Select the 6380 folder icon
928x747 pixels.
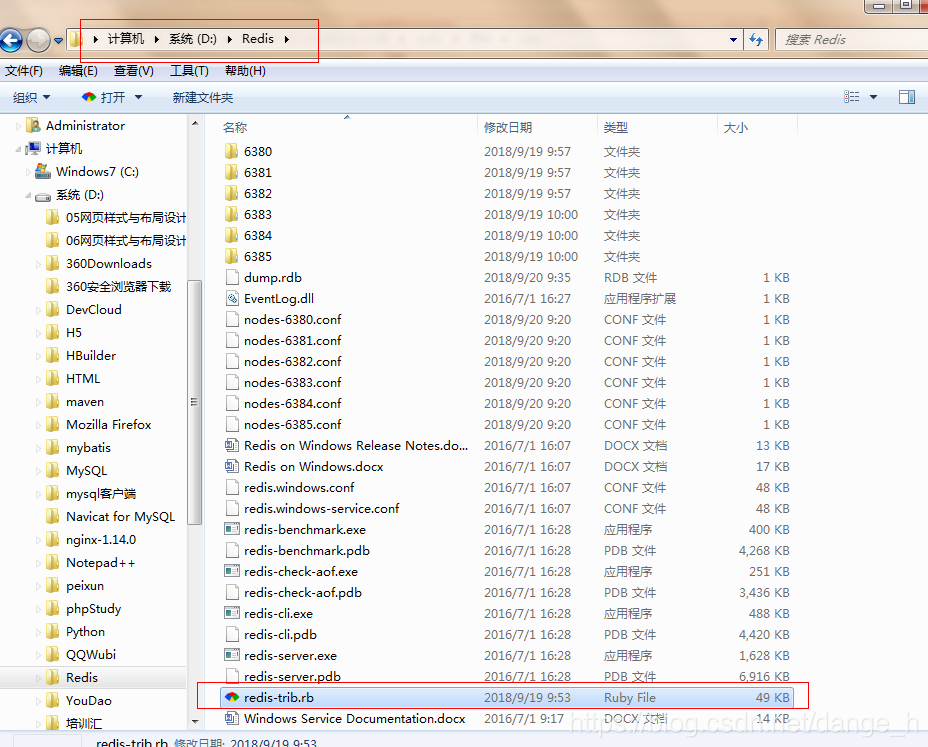click(x=232, y=151)
